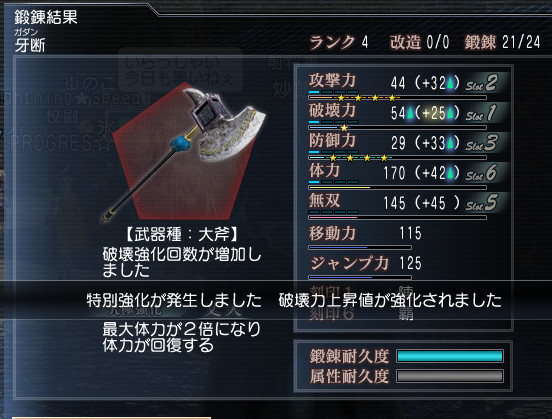The width and height of the screenshot is (552, 419).
Task: Click the Slot 1 badge beside 破壊力
Action: tap(481, 113)
